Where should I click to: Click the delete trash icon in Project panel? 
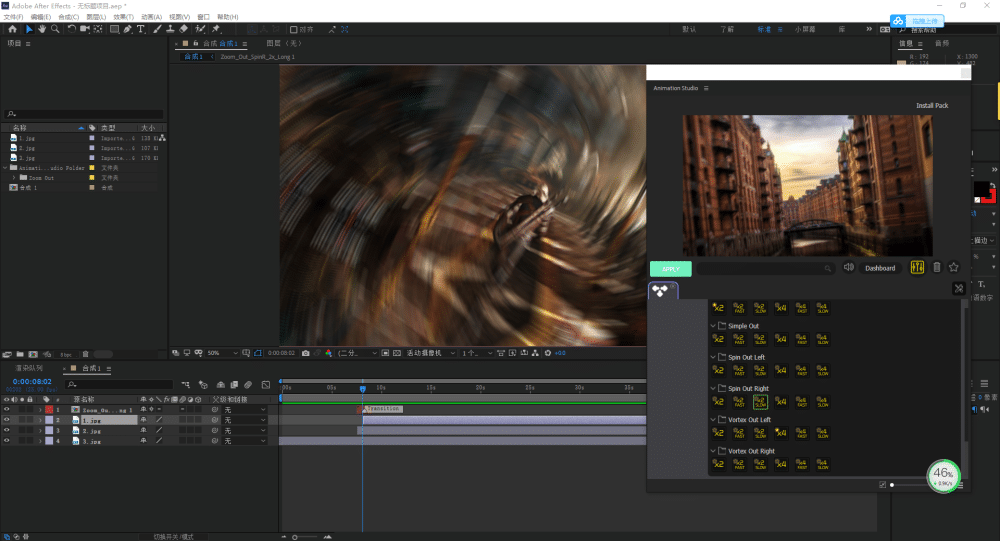pos(85,354)
